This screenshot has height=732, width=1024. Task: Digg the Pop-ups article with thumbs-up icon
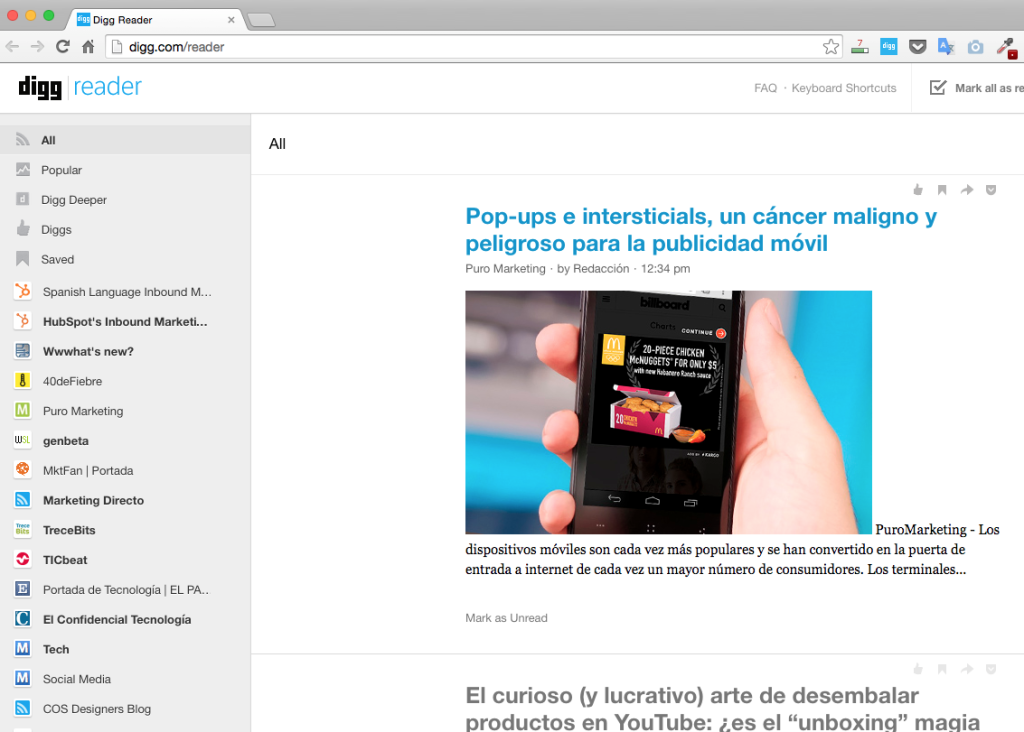tap(918, 190)
